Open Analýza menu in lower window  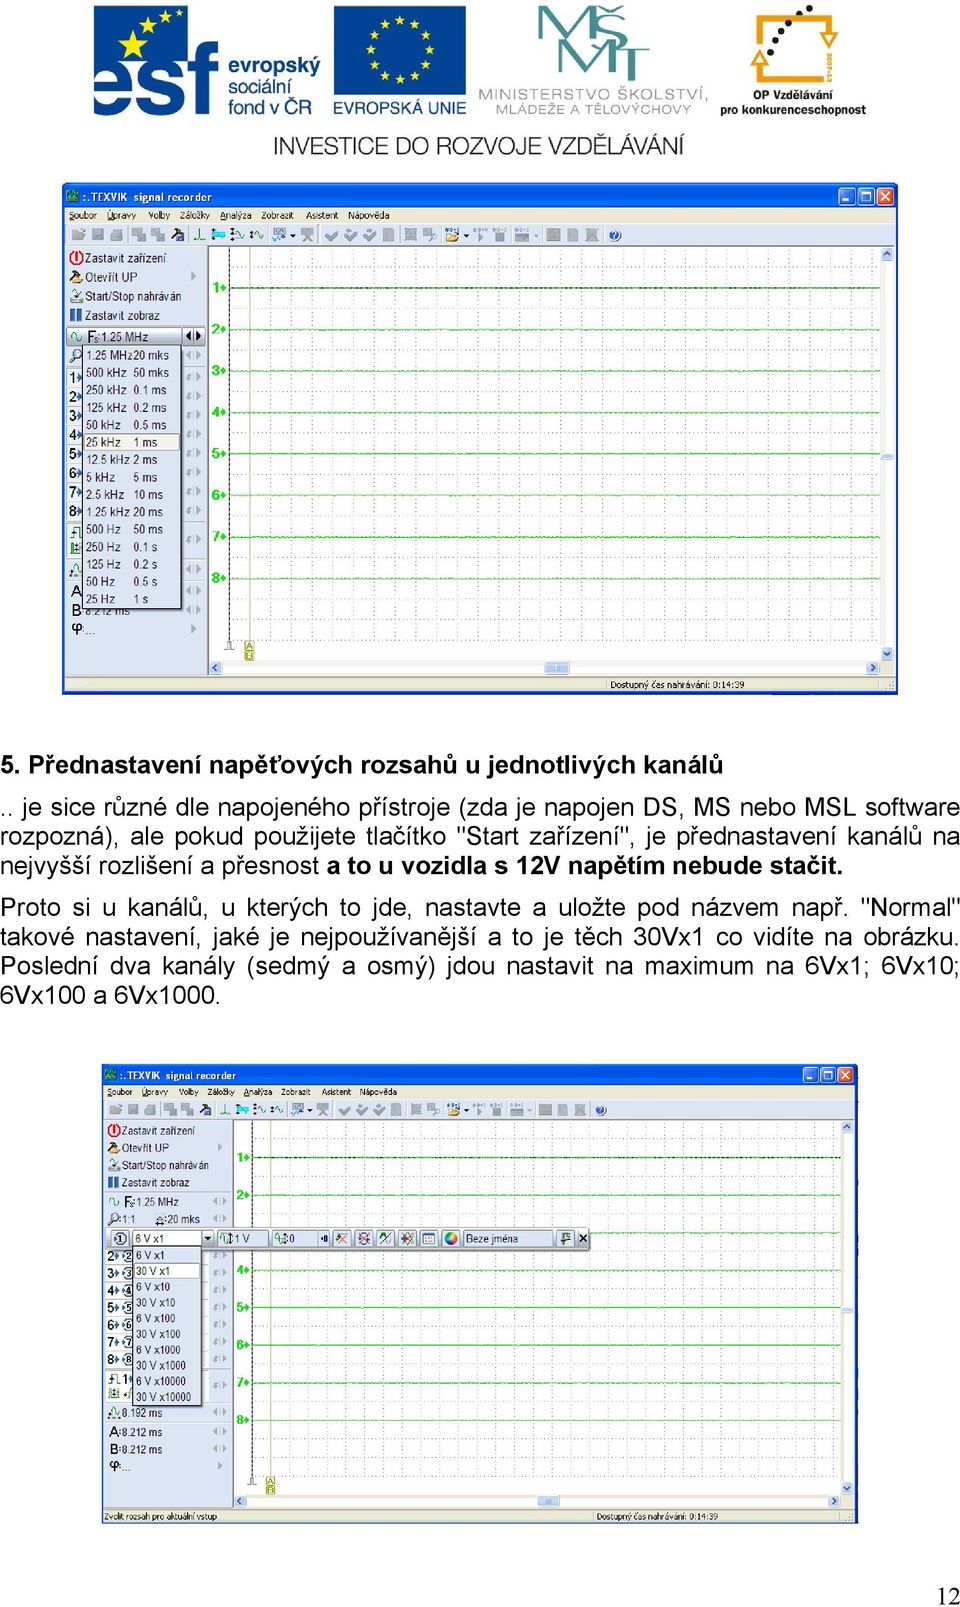pyautogui.click(x=258, y=1092)
